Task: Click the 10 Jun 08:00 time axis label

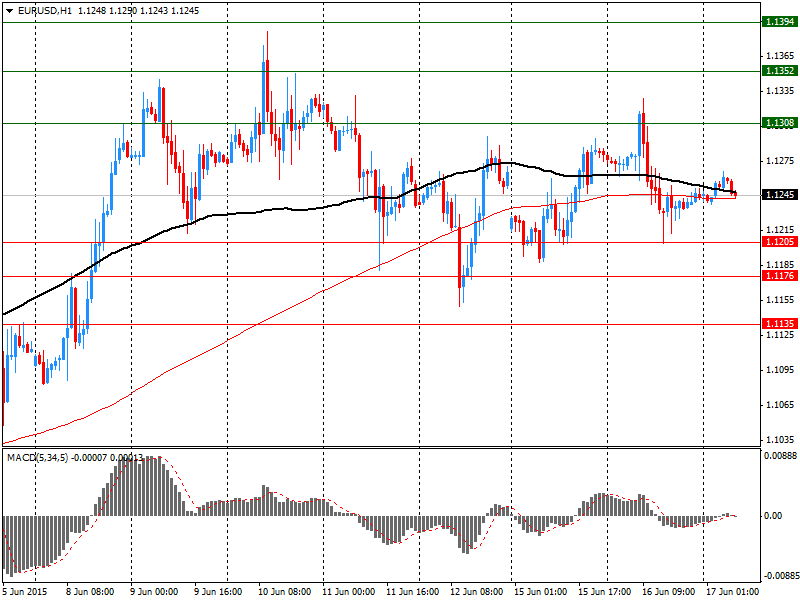Action: (284, 592)
